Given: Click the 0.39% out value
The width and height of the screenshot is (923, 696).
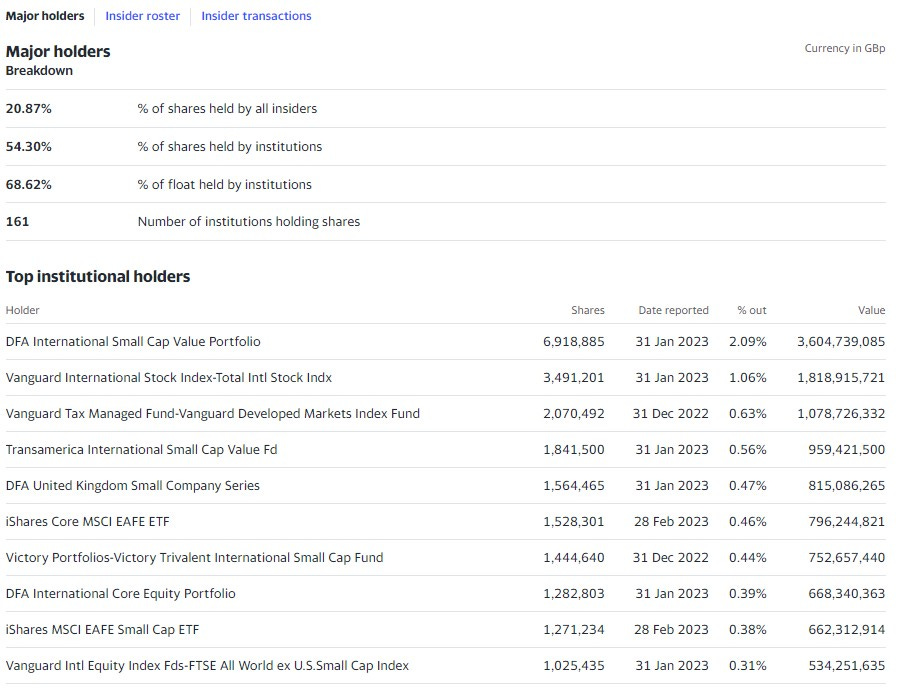Looking at the screenshot, I should point(748,594).
